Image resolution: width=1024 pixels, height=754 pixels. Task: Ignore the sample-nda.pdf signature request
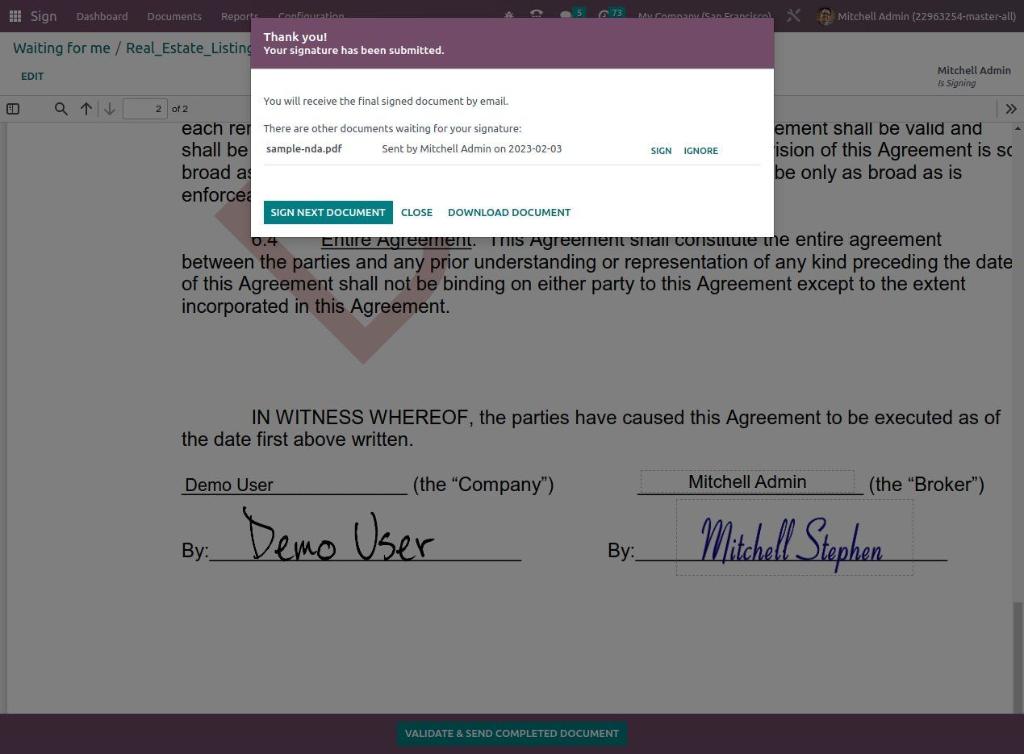click(x=700, y=150)
